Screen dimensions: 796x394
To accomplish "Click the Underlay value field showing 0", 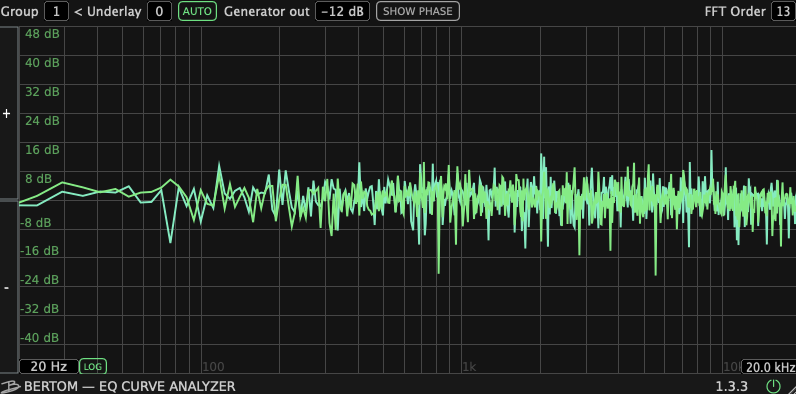I will [x=159, y=11].
